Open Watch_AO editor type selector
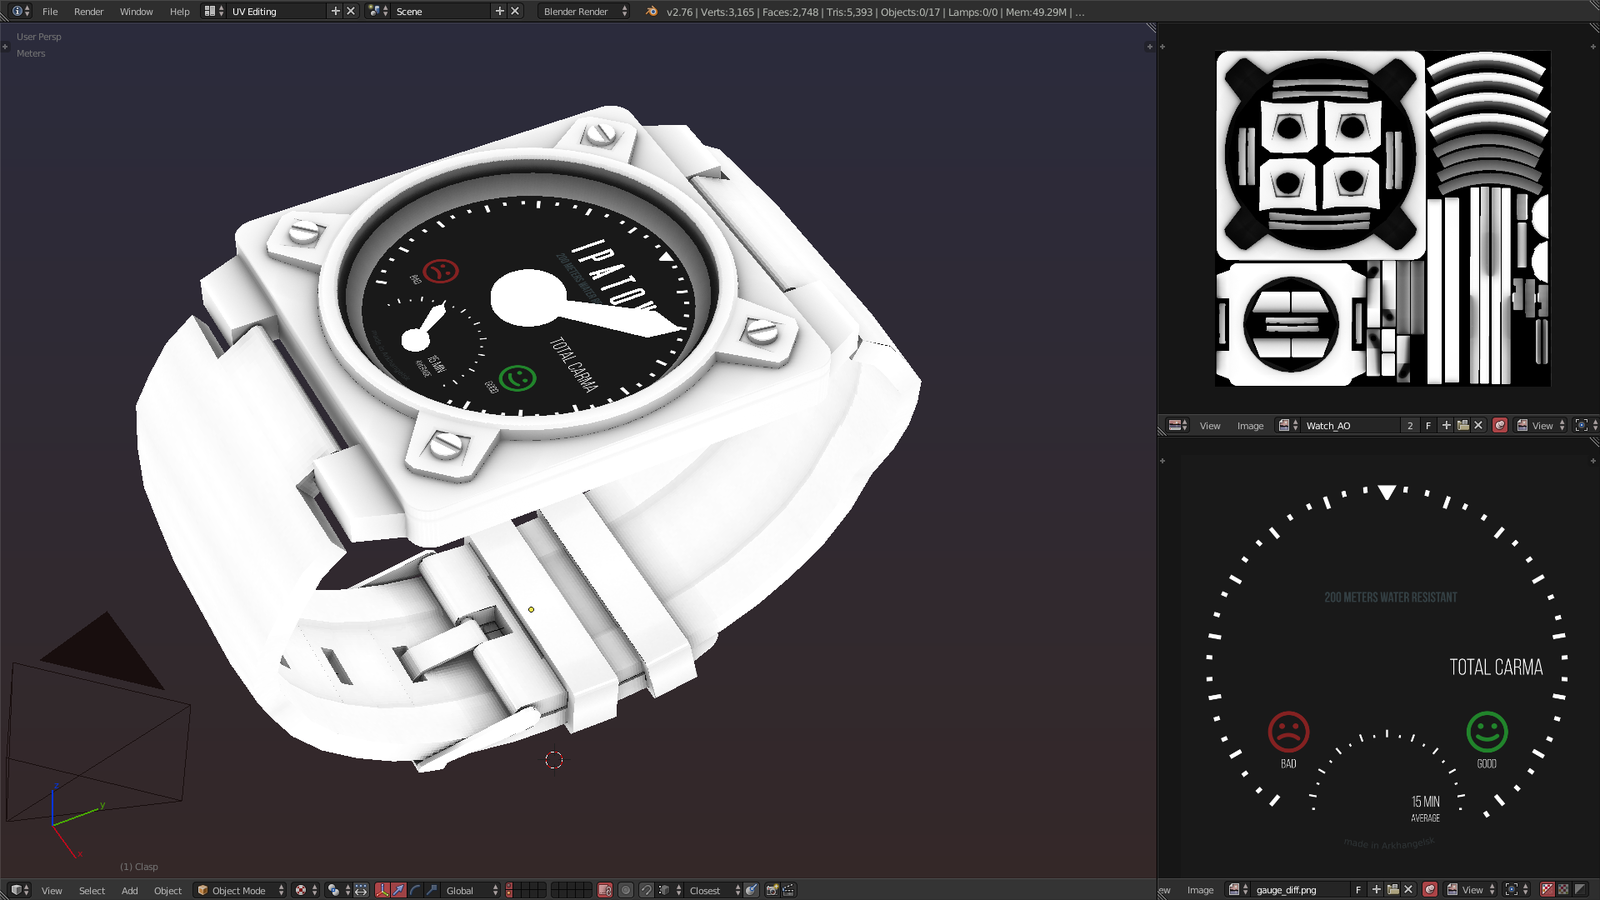Screen dimensions: 1600x900 tap(1178, 426)
